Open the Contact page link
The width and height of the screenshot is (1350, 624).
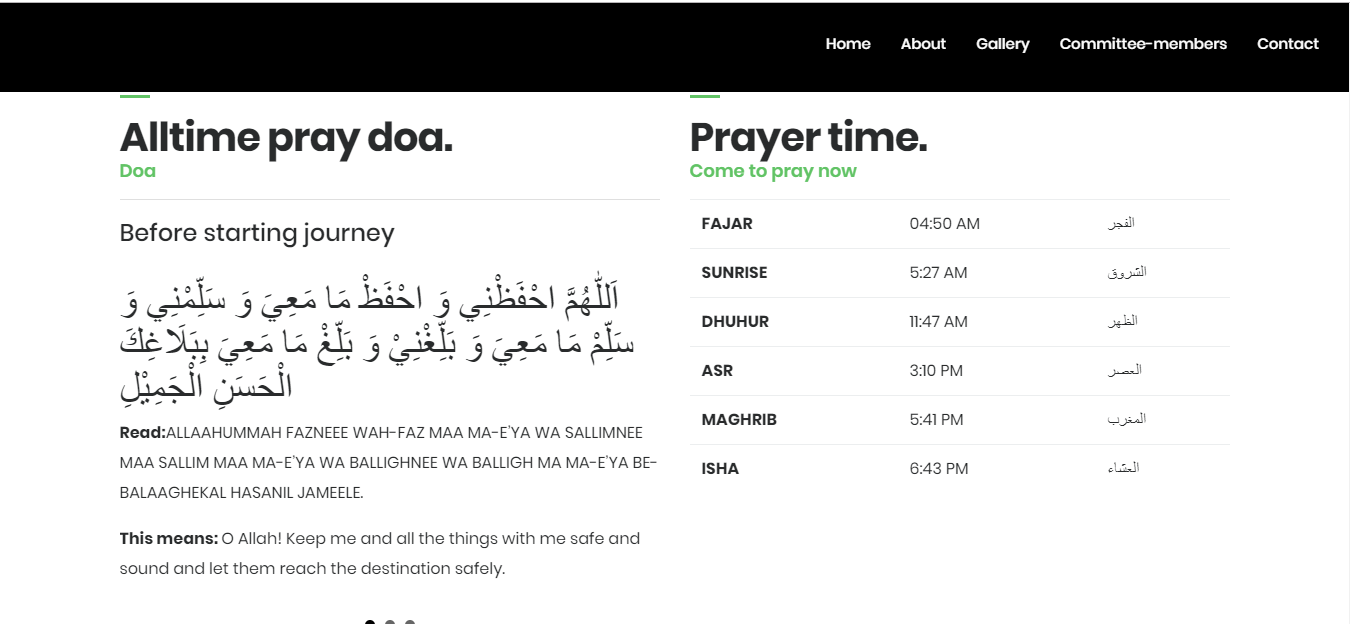point(1288,44)
